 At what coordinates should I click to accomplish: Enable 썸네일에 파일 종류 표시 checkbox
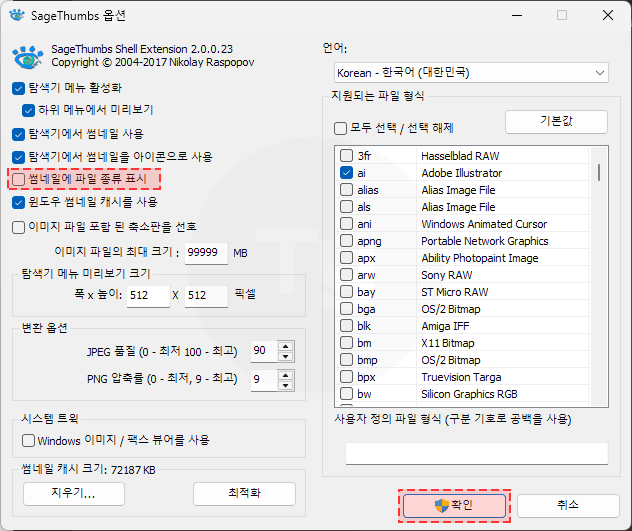(19, 179)
